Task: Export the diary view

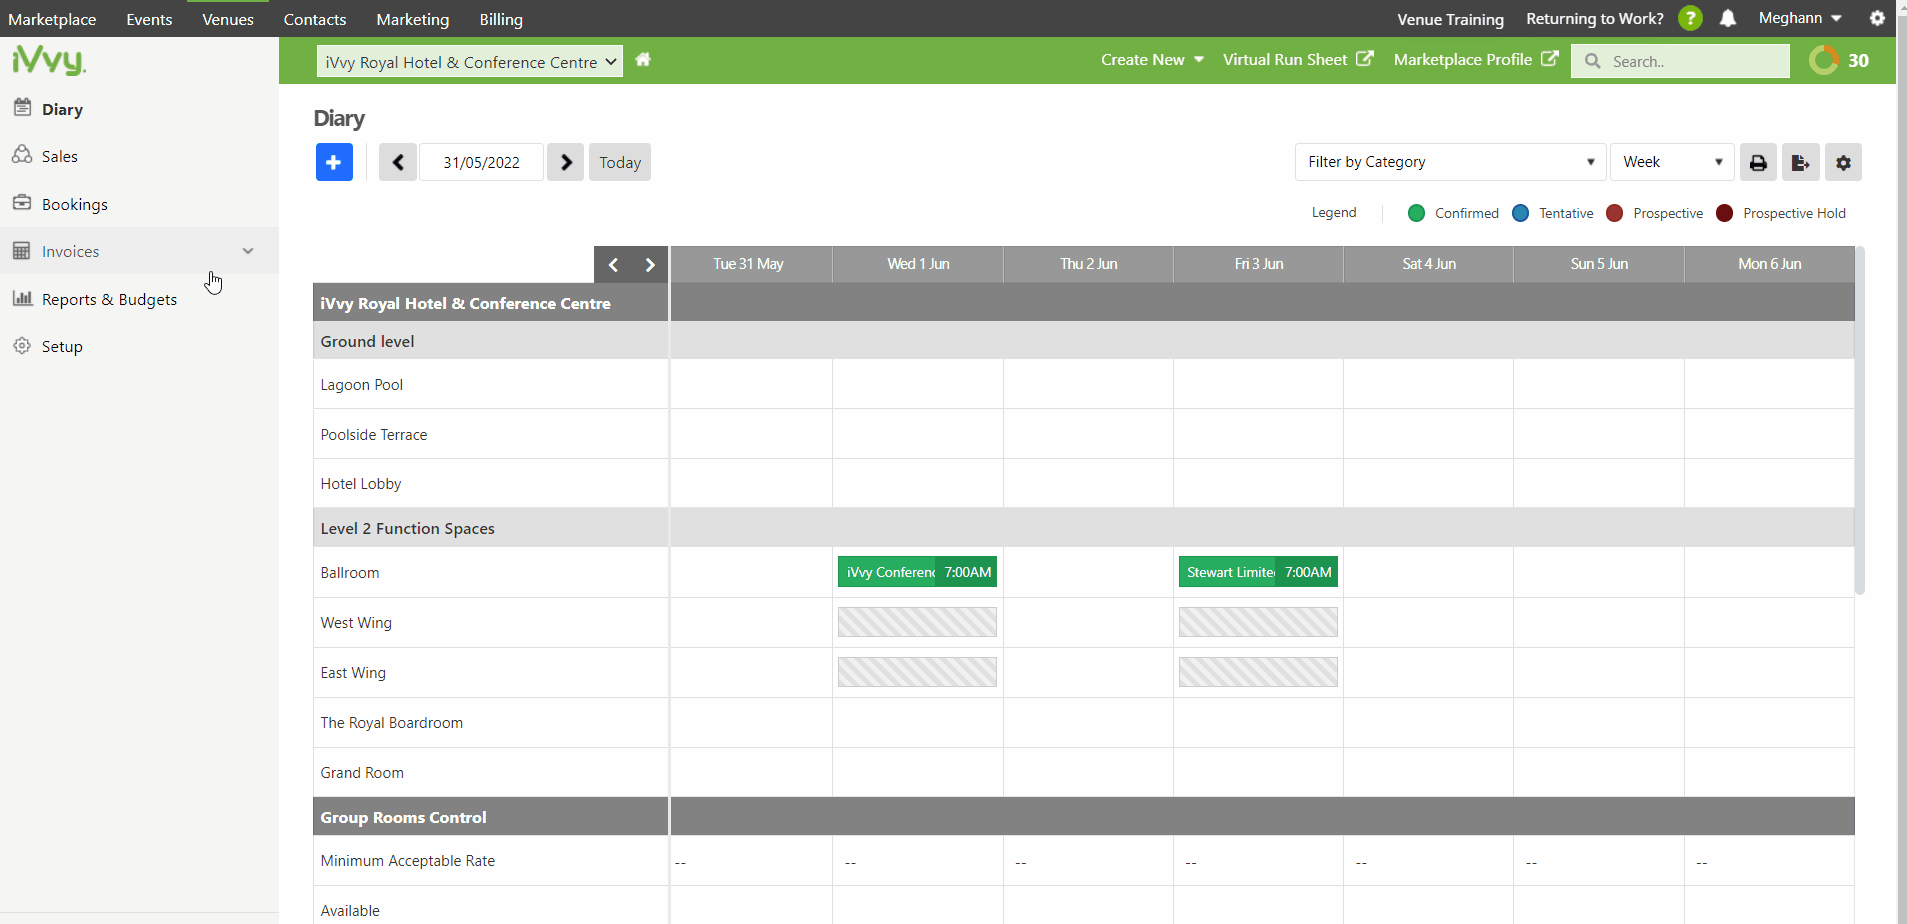Action: click(1800, 162)
